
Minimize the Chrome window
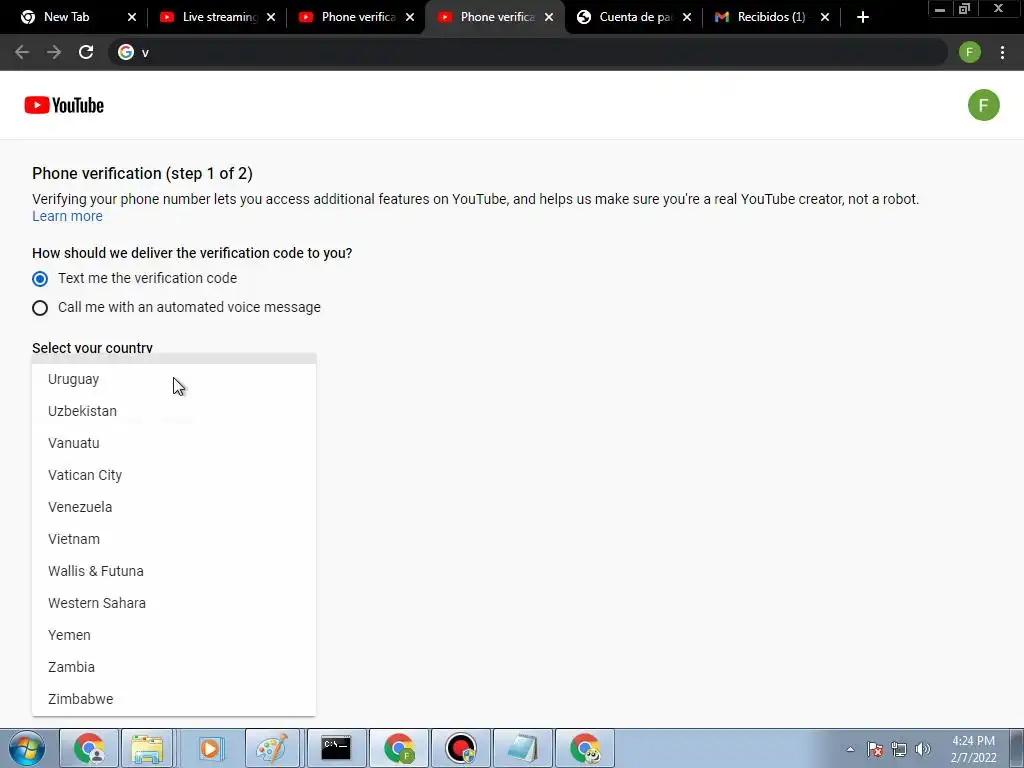(x=940, y=9)
